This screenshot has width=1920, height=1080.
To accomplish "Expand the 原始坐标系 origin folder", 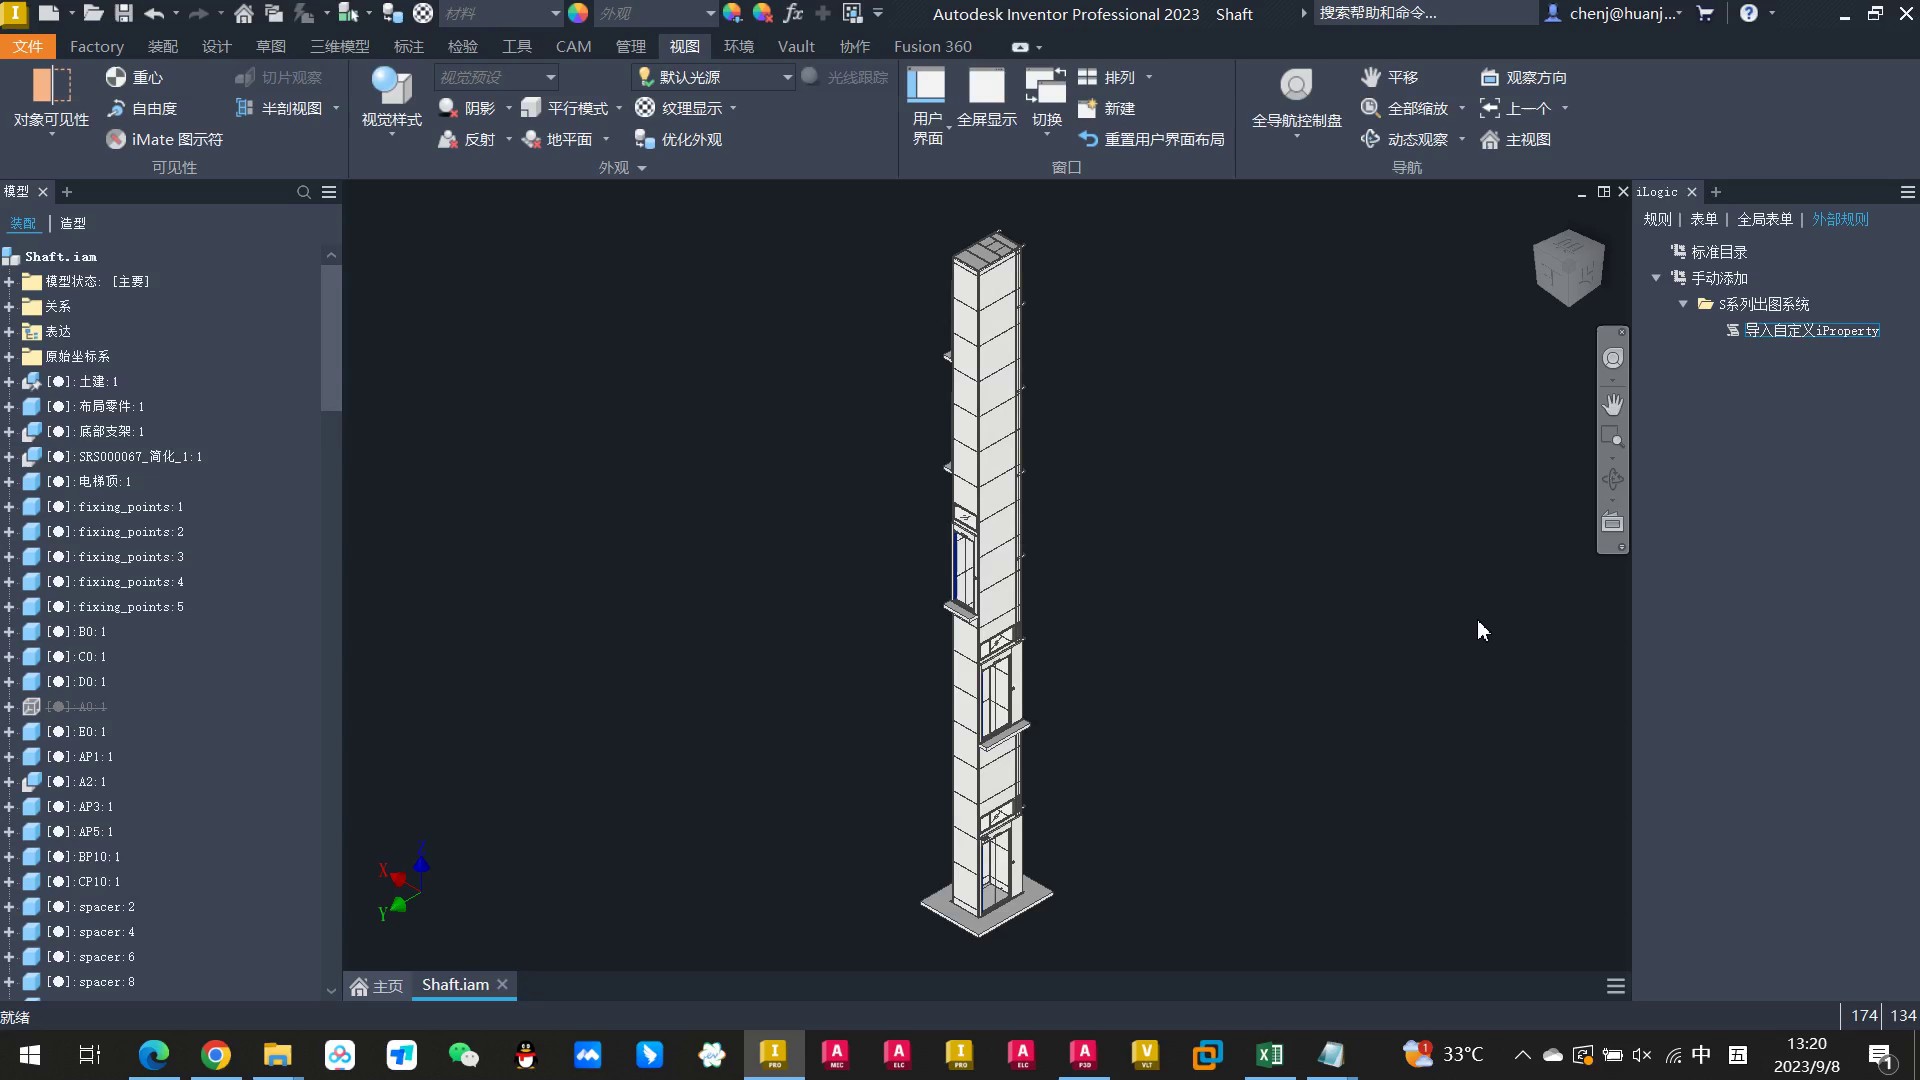I will pos(9,357).
